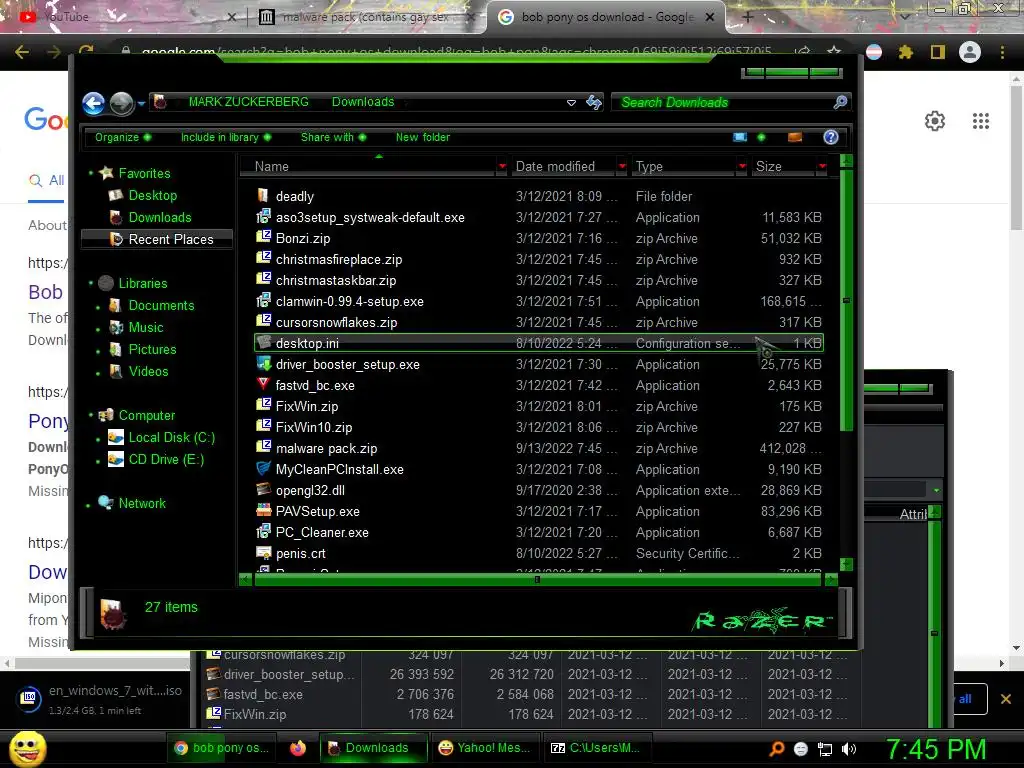This screenshot has width=1024, height=768.
Task: Click the network tray icon
Action: tap(825, 749)
